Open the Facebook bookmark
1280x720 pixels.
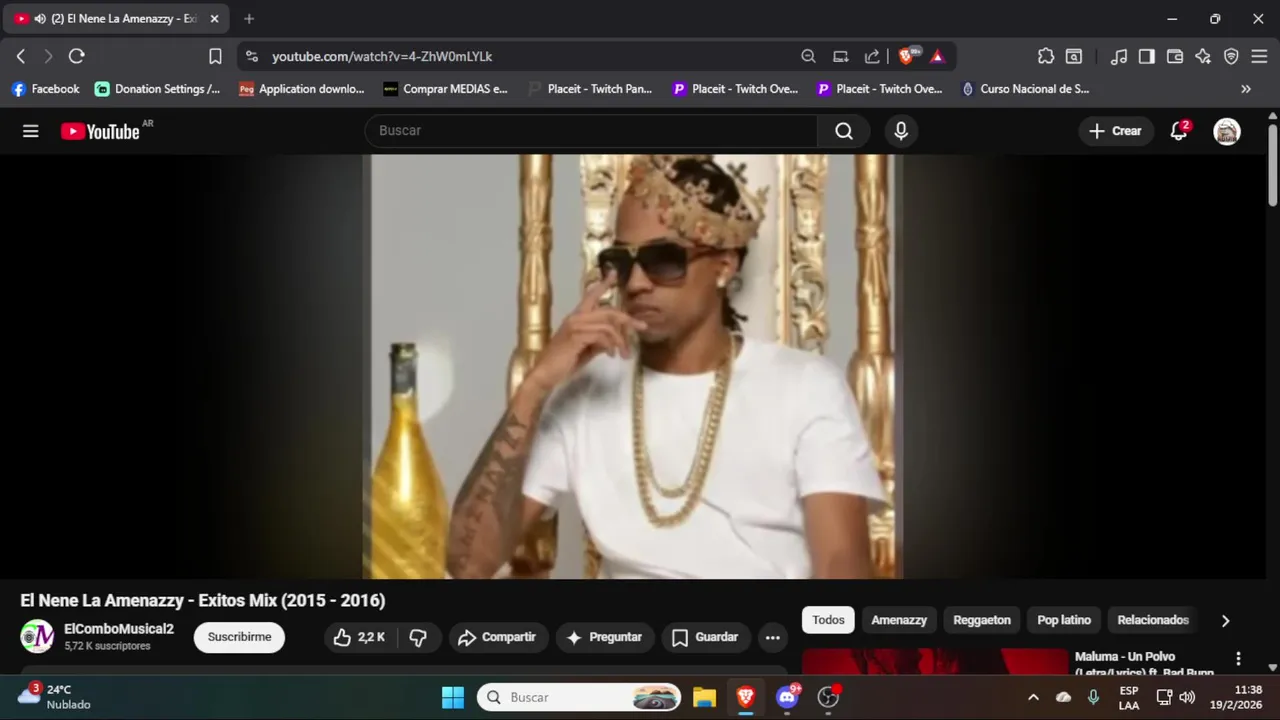tap(45, 89)
